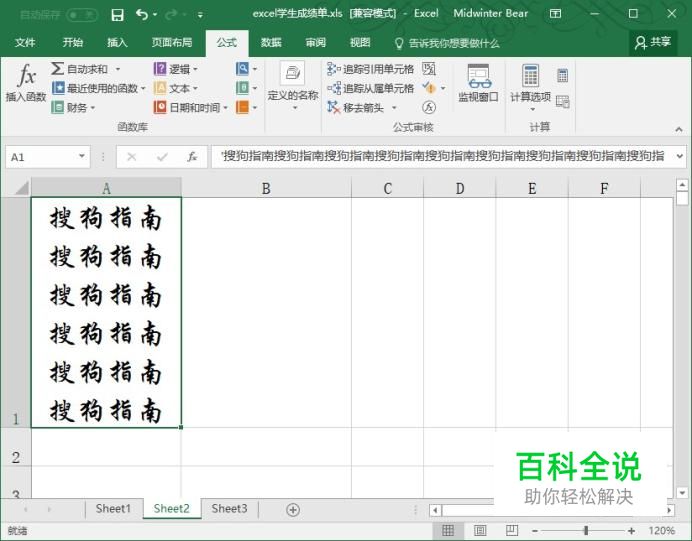
Task: Click the Defined Names icon
Action: point(293,72)
